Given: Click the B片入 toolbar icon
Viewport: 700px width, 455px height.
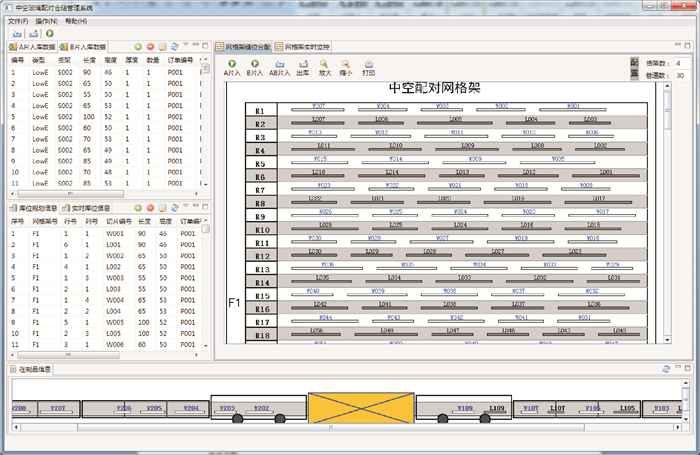Looking at the screenshot, I should 255,64.
